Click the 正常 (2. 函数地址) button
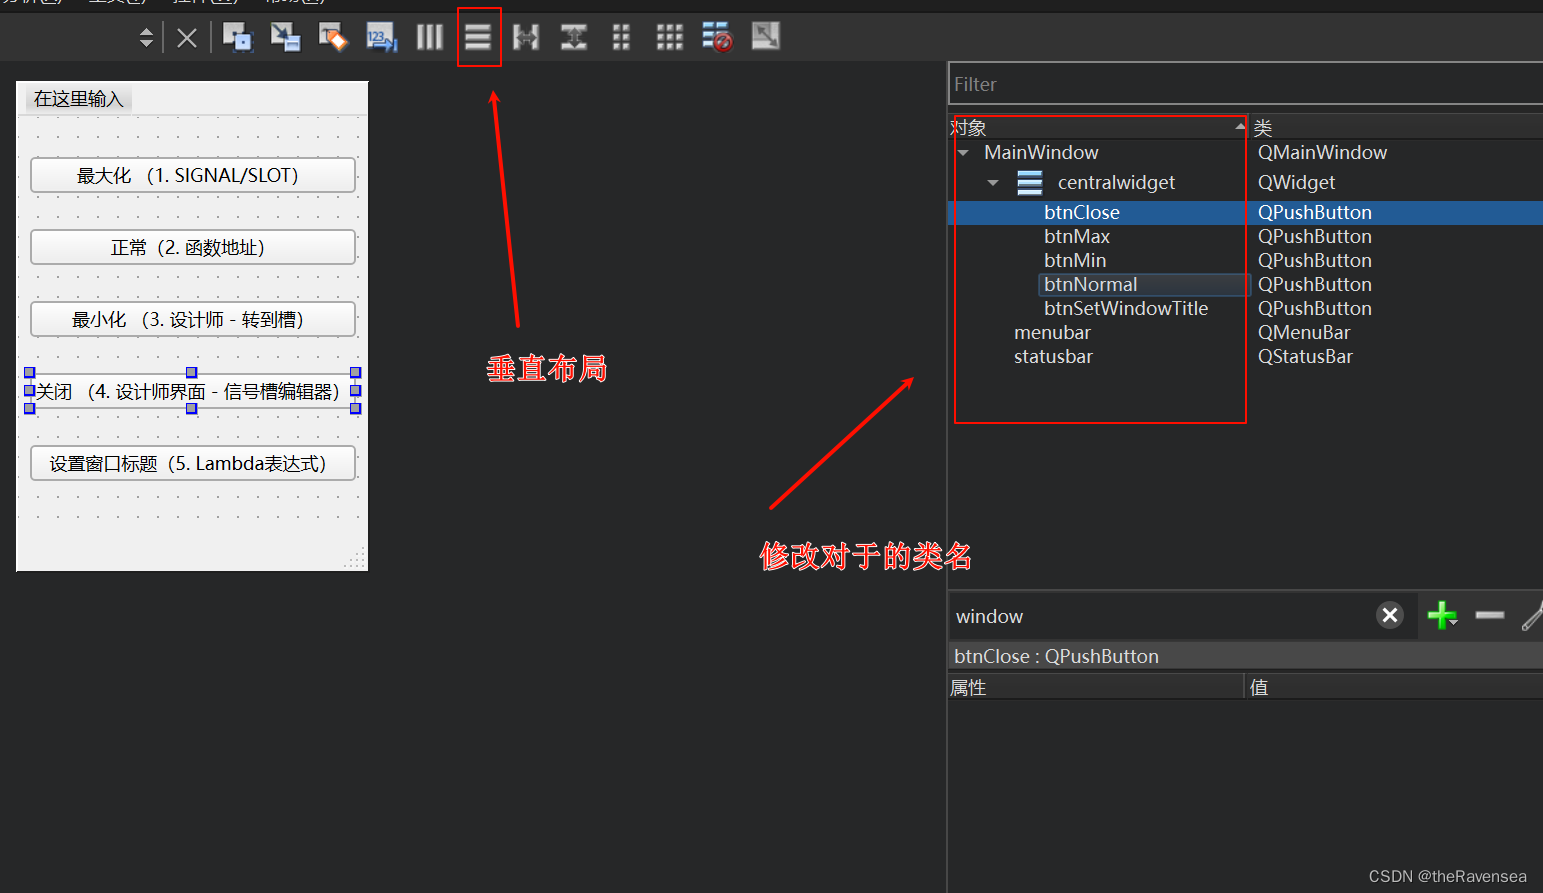 (x=193, y=247)
